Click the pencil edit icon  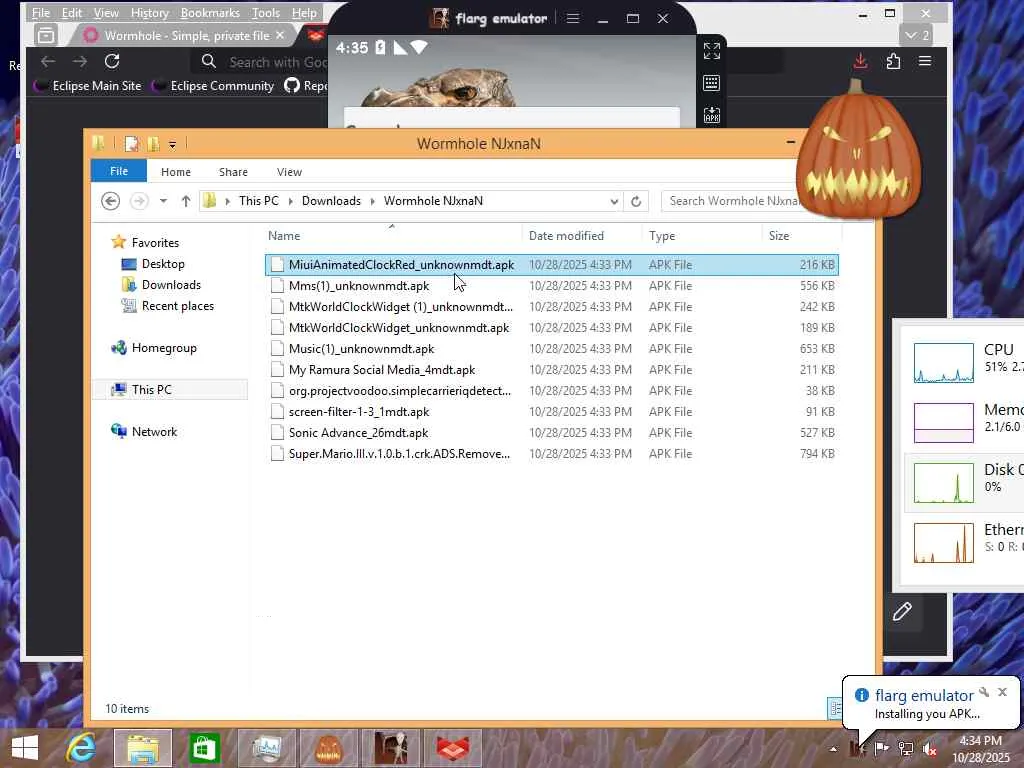point(903,611)
